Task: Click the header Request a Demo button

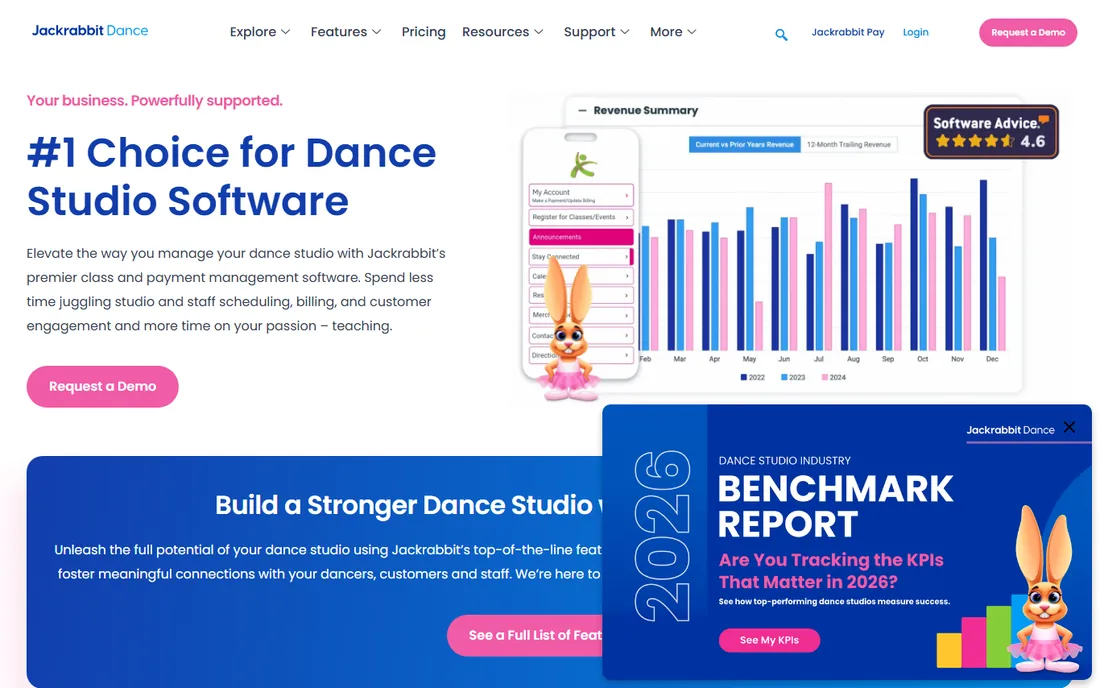Action: pyautogui.click(x=1028, y=32)
